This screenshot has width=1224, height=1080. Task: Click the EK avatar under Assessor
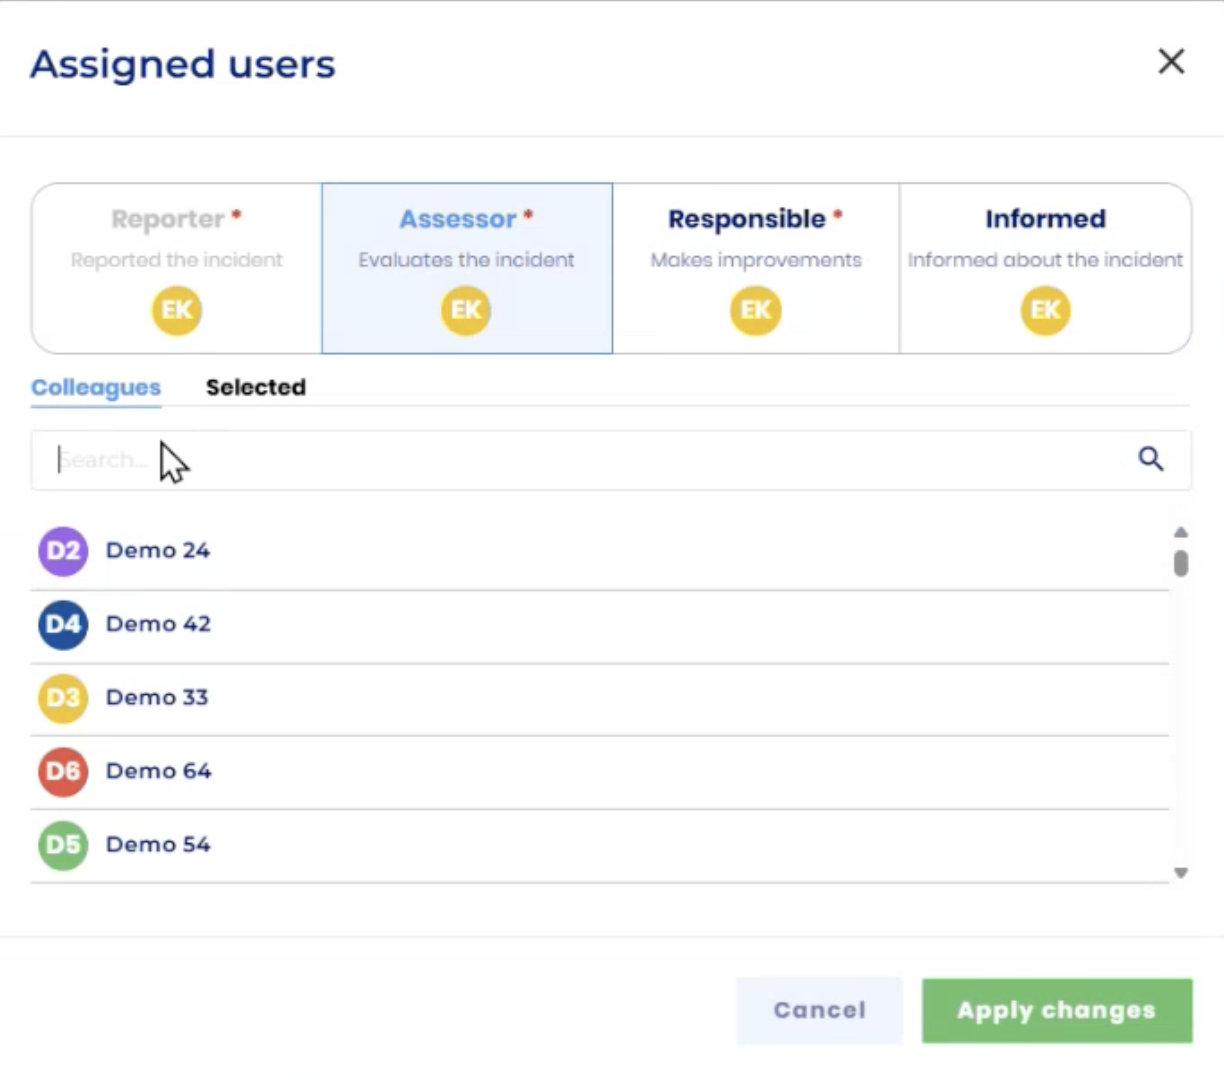[x=466, y=310]
